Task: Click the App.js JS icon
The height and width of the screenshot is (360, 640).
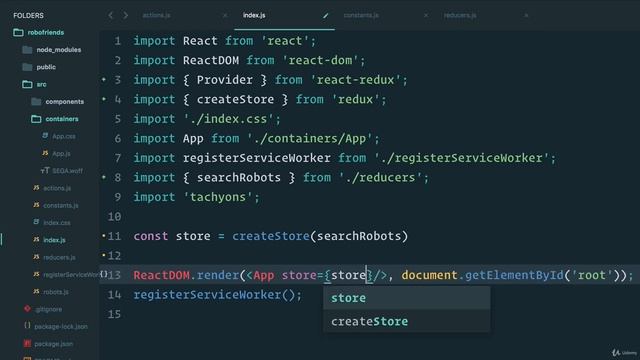Action: coord(45,153)
